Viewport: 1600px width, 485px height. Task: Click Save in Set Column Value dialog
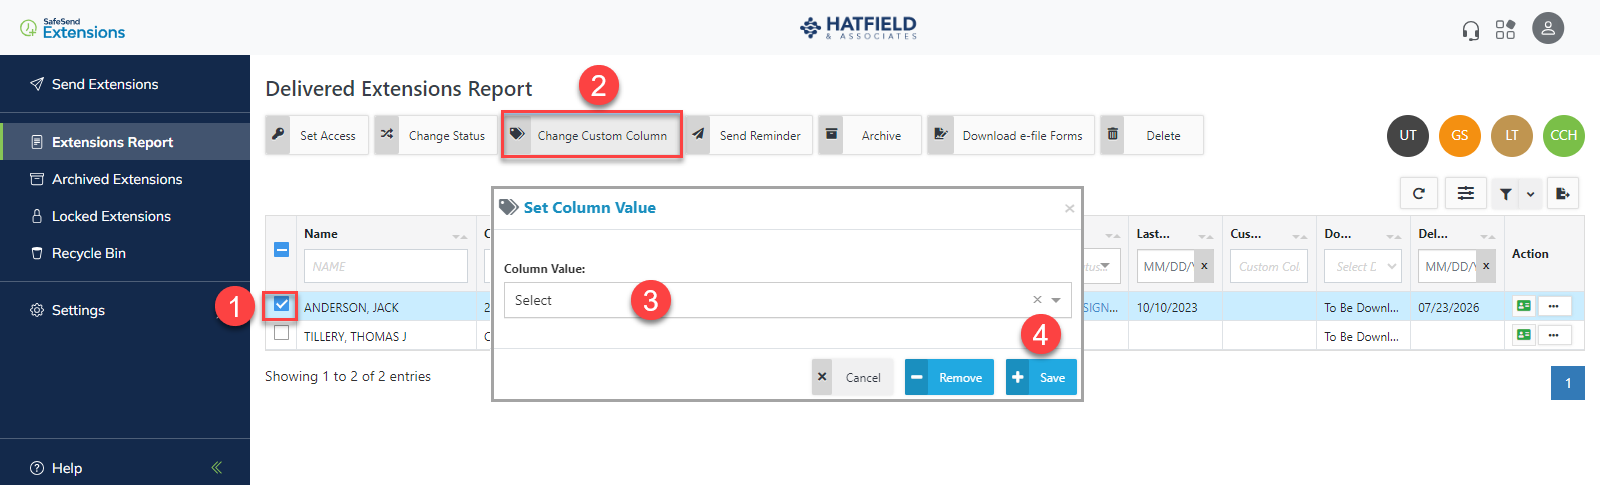1041,377
